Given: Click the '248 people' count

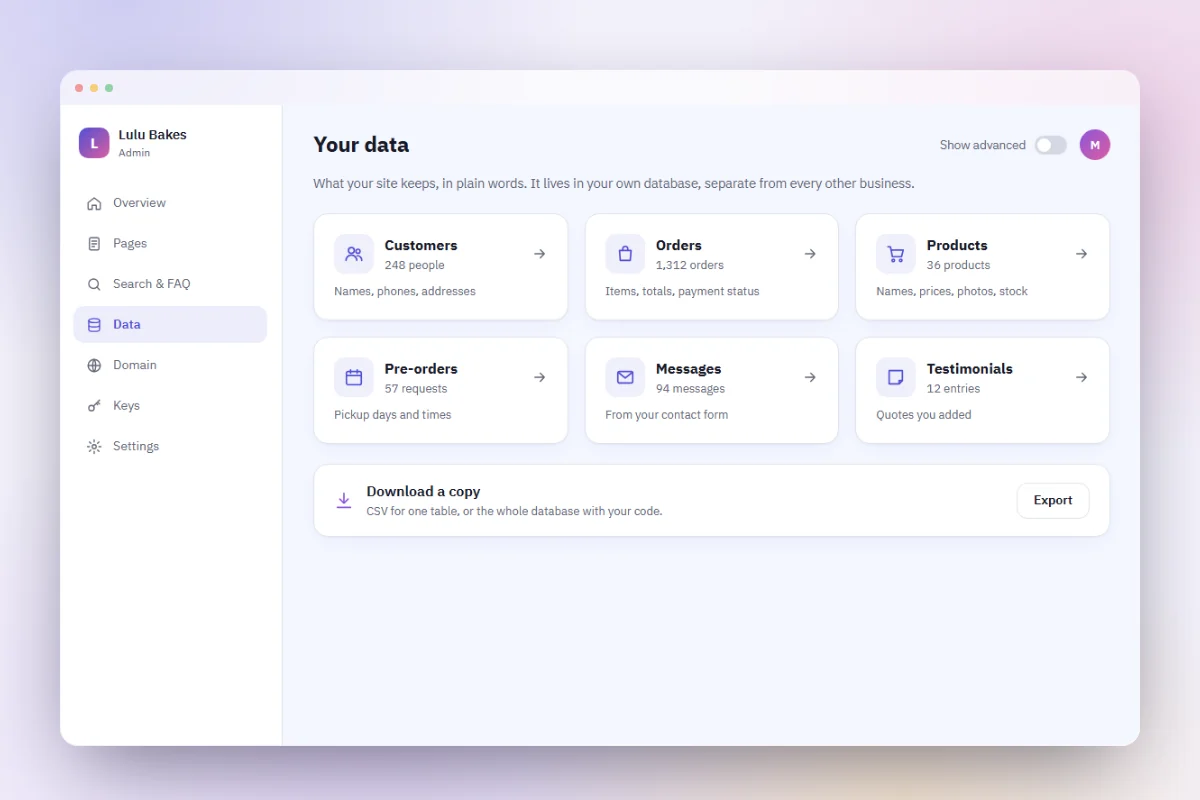Looking at the screenshot, I should coord(415,265).
